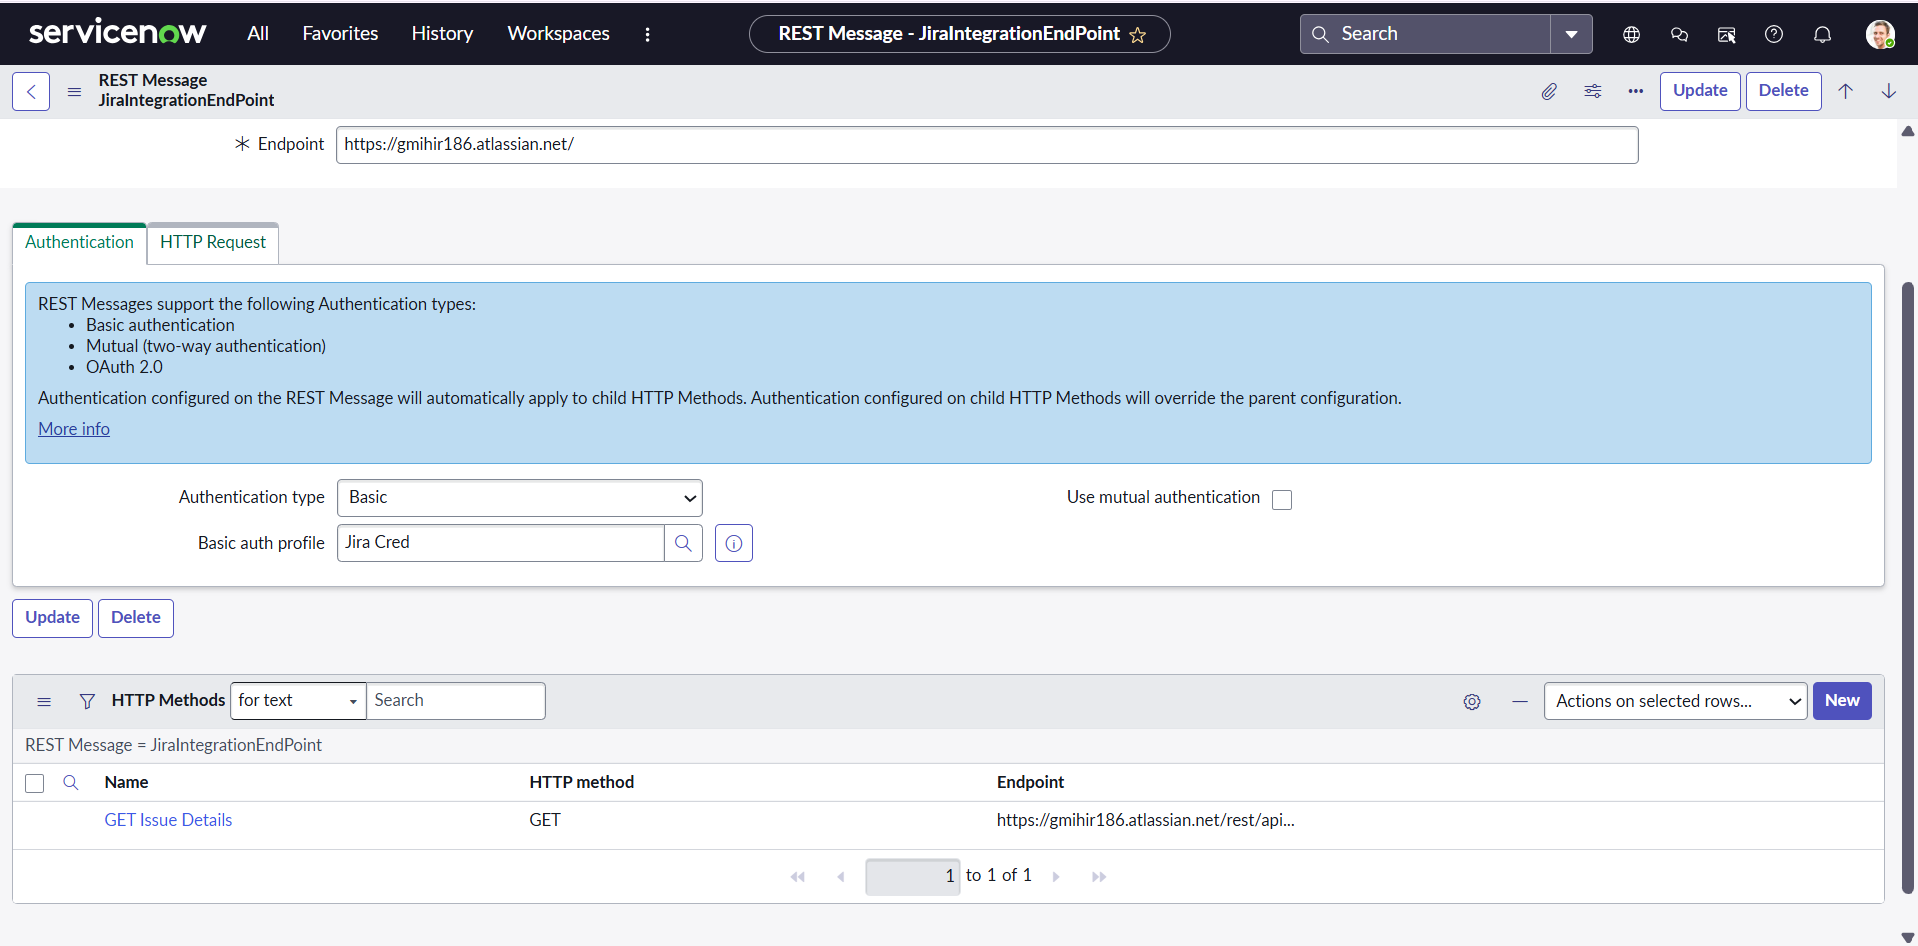This screenshot has width=1918, height=946.
Task: Click the HTTP Methods filter funnel icon
Action: tap(87, 702)
